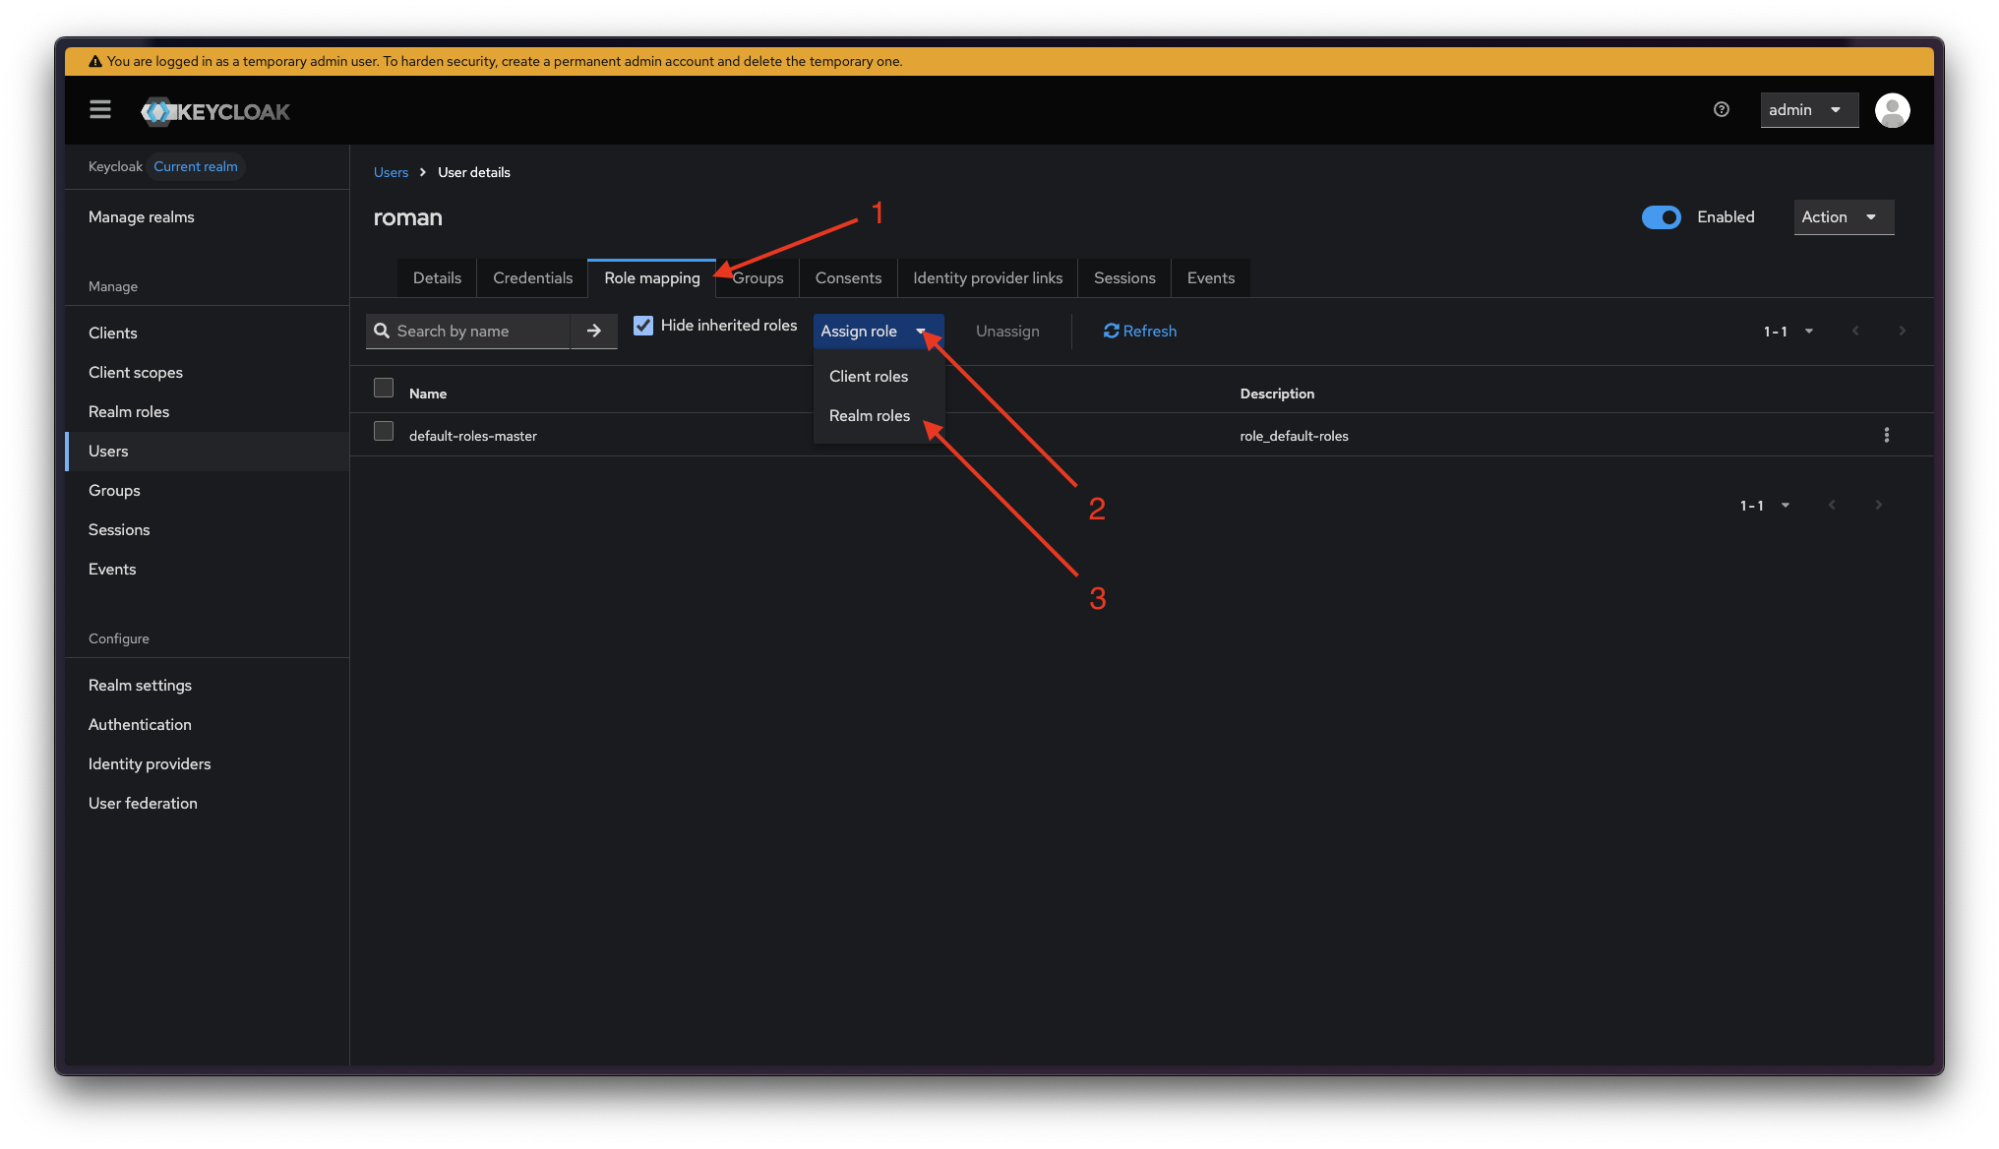
Task: Open the help question mark icon
Action: 1721,110
